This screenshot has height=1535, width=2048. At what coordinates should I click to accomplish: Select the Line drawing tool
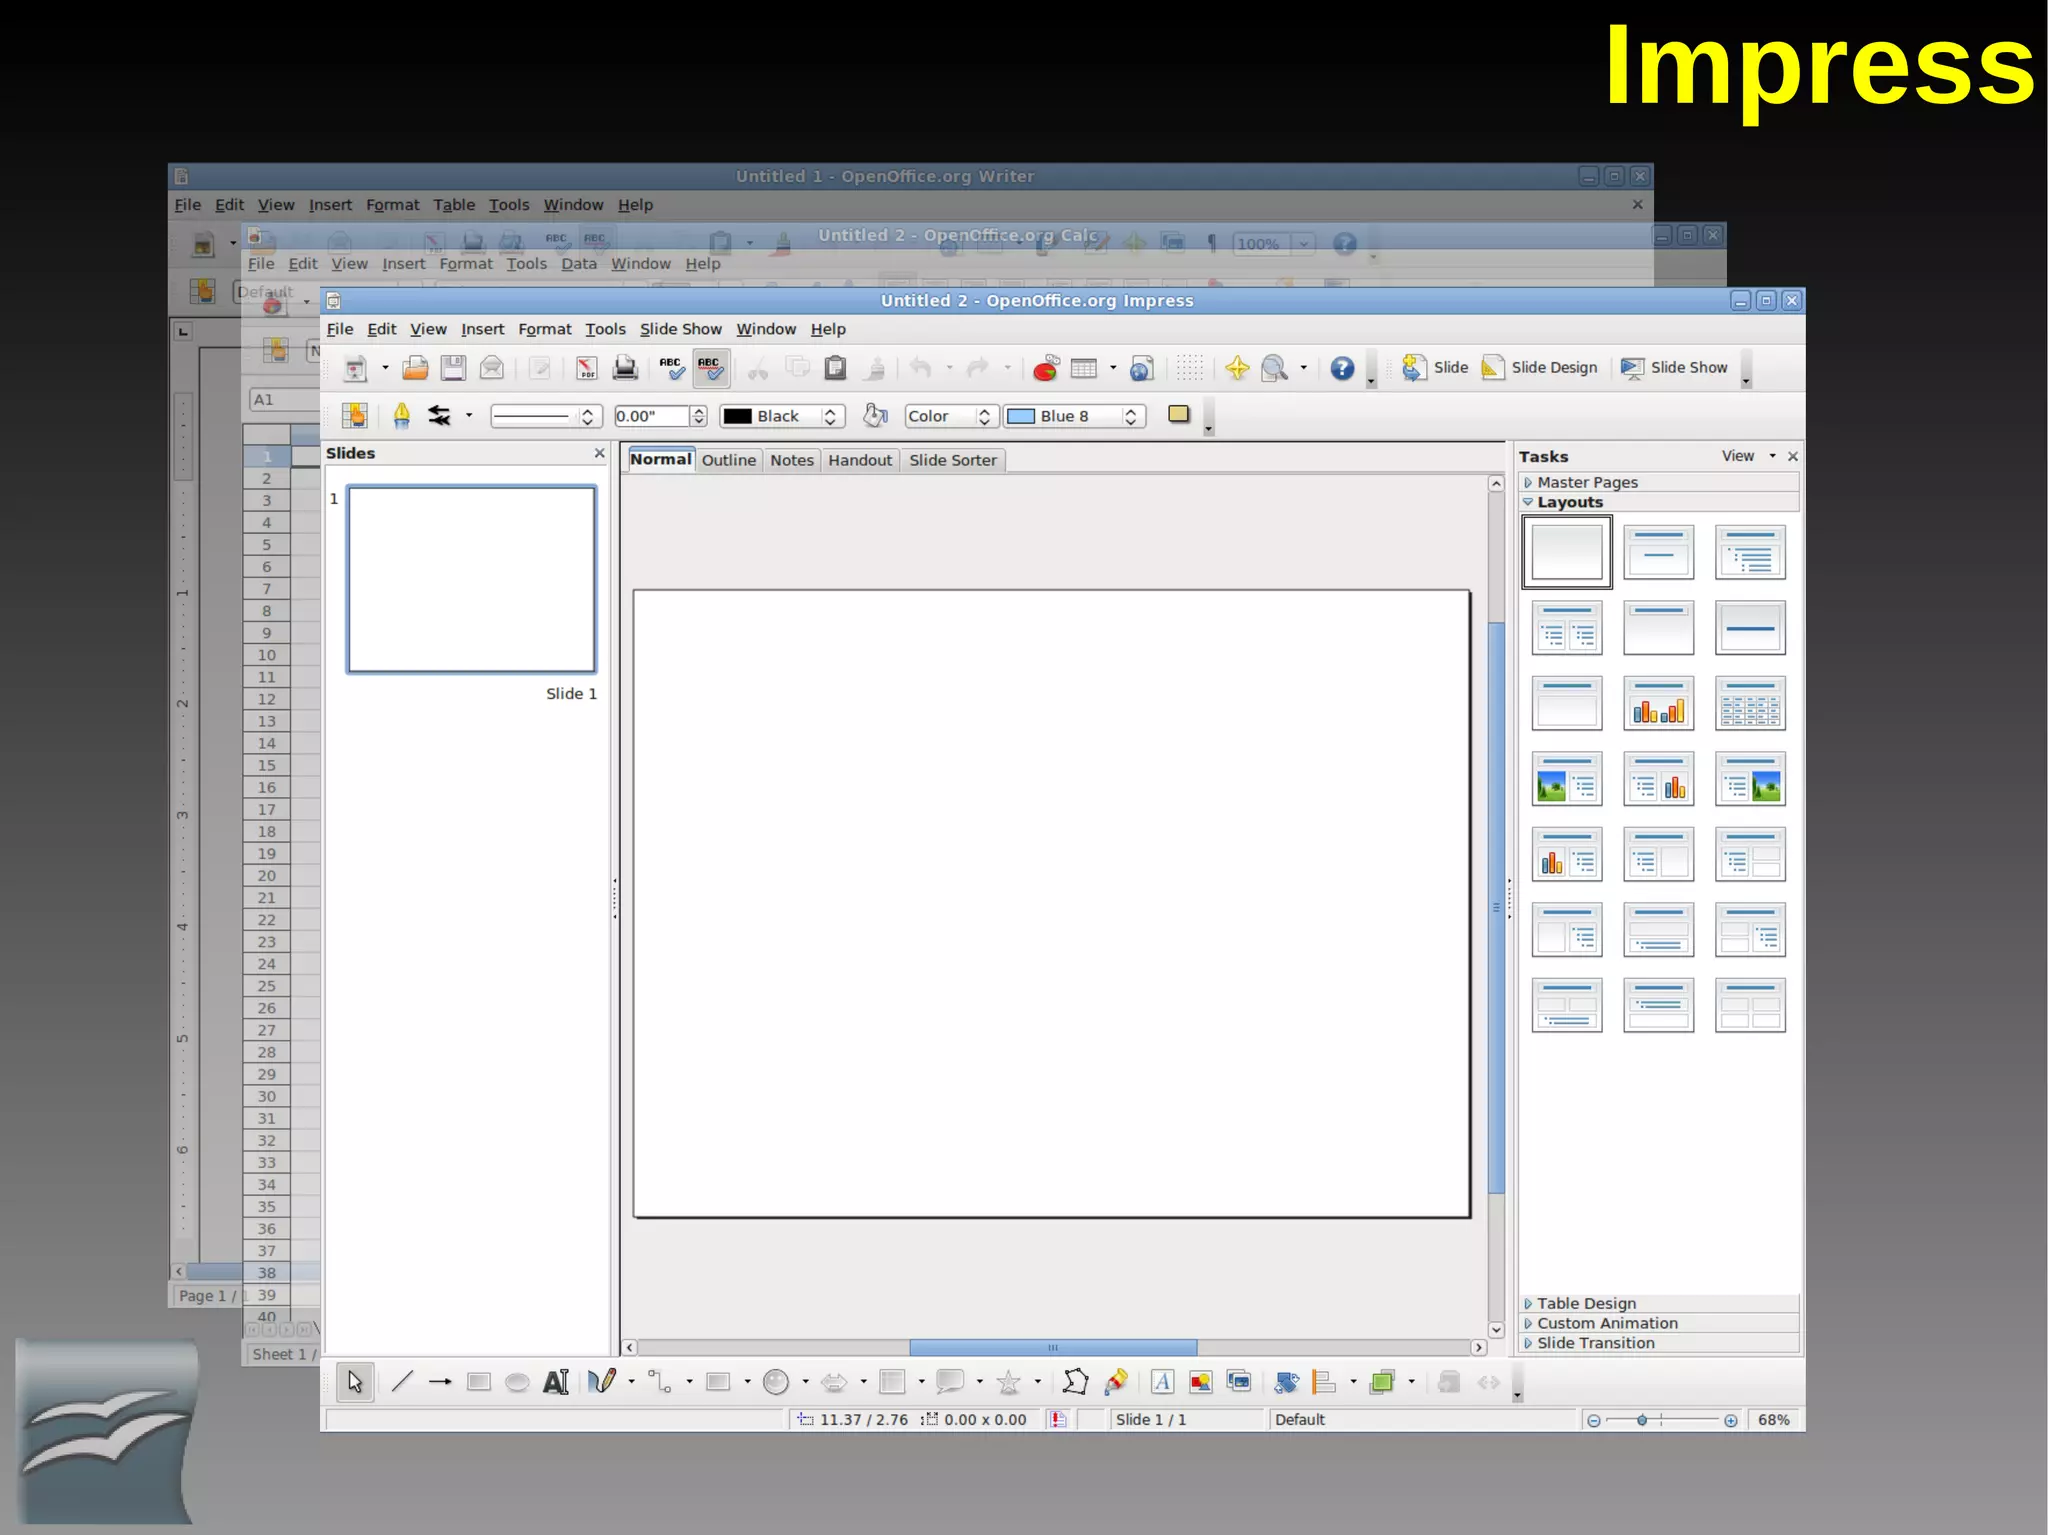(x=403, y=1382)
